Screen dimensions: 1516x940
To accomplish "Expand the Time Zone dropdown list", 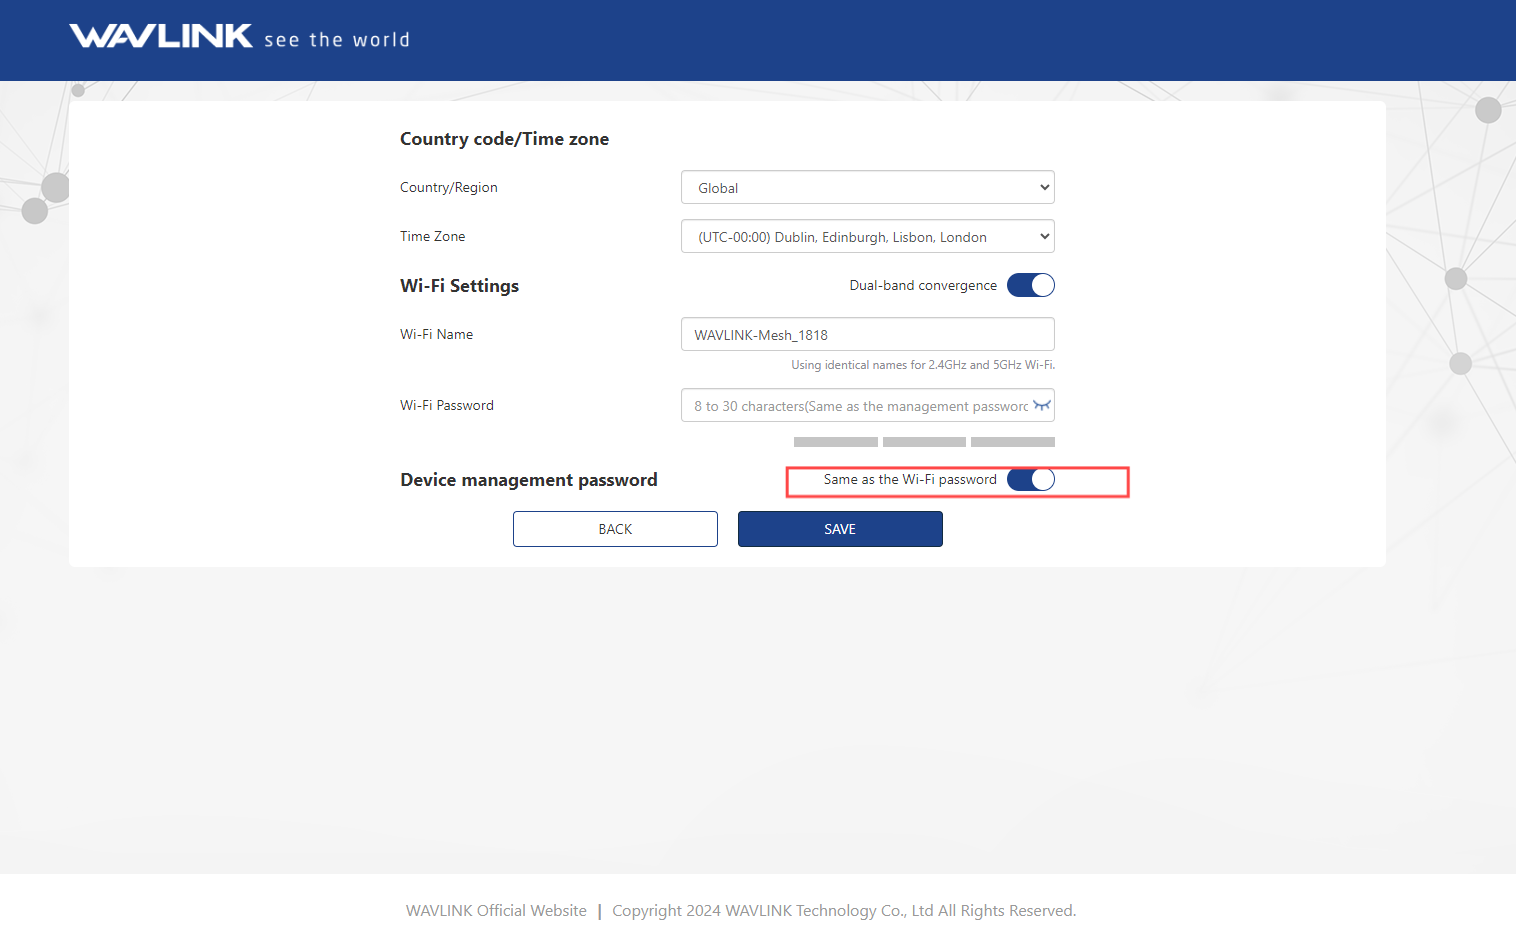I will 867,237.
